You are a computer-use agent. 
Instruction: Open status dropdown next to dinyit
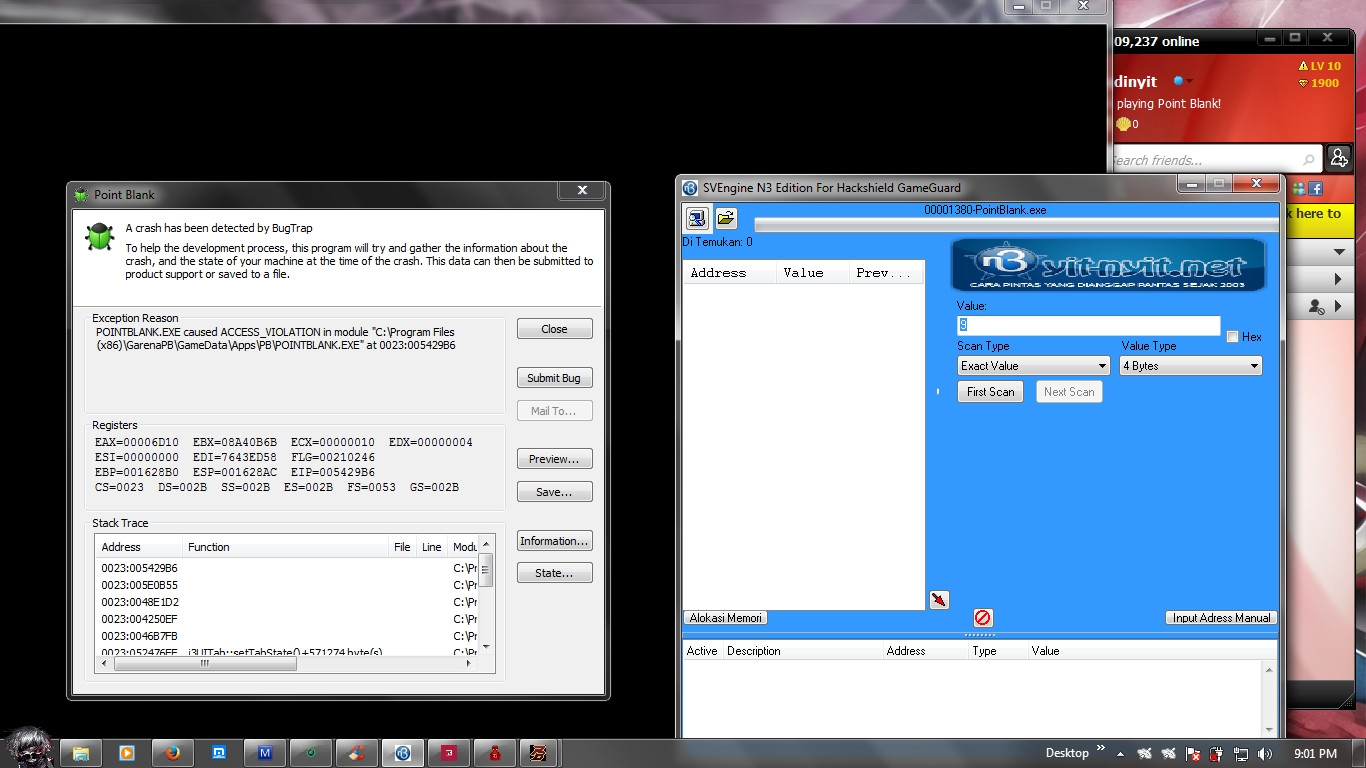click(x=1189, y=82)
